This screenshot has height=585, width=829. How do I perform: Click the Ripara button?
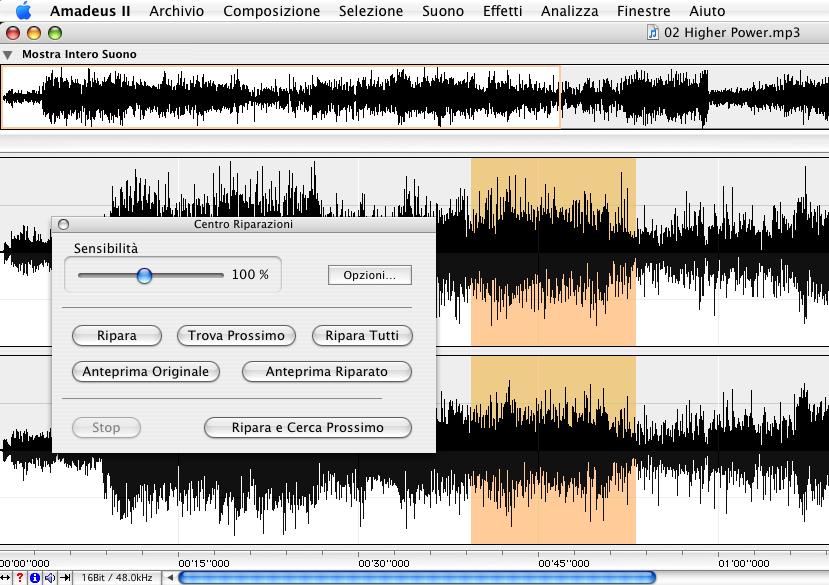pyautogui.click(x=117, y=335)
